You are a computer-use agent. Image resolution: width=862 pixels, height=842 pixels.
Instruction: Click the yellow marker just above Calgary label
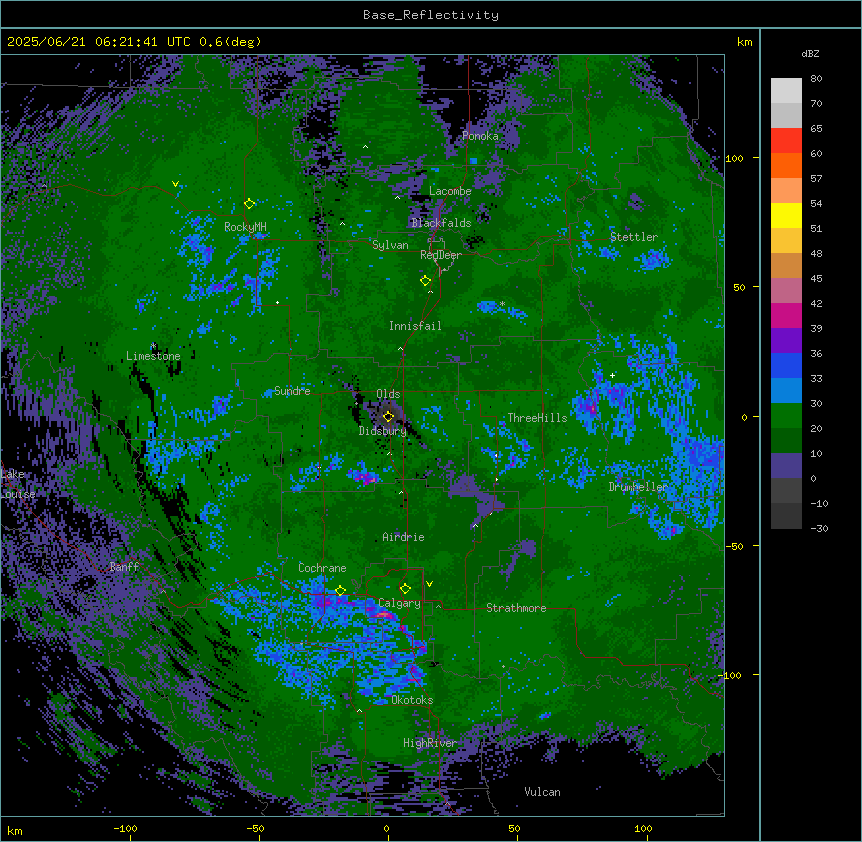[x=406, y=589]
